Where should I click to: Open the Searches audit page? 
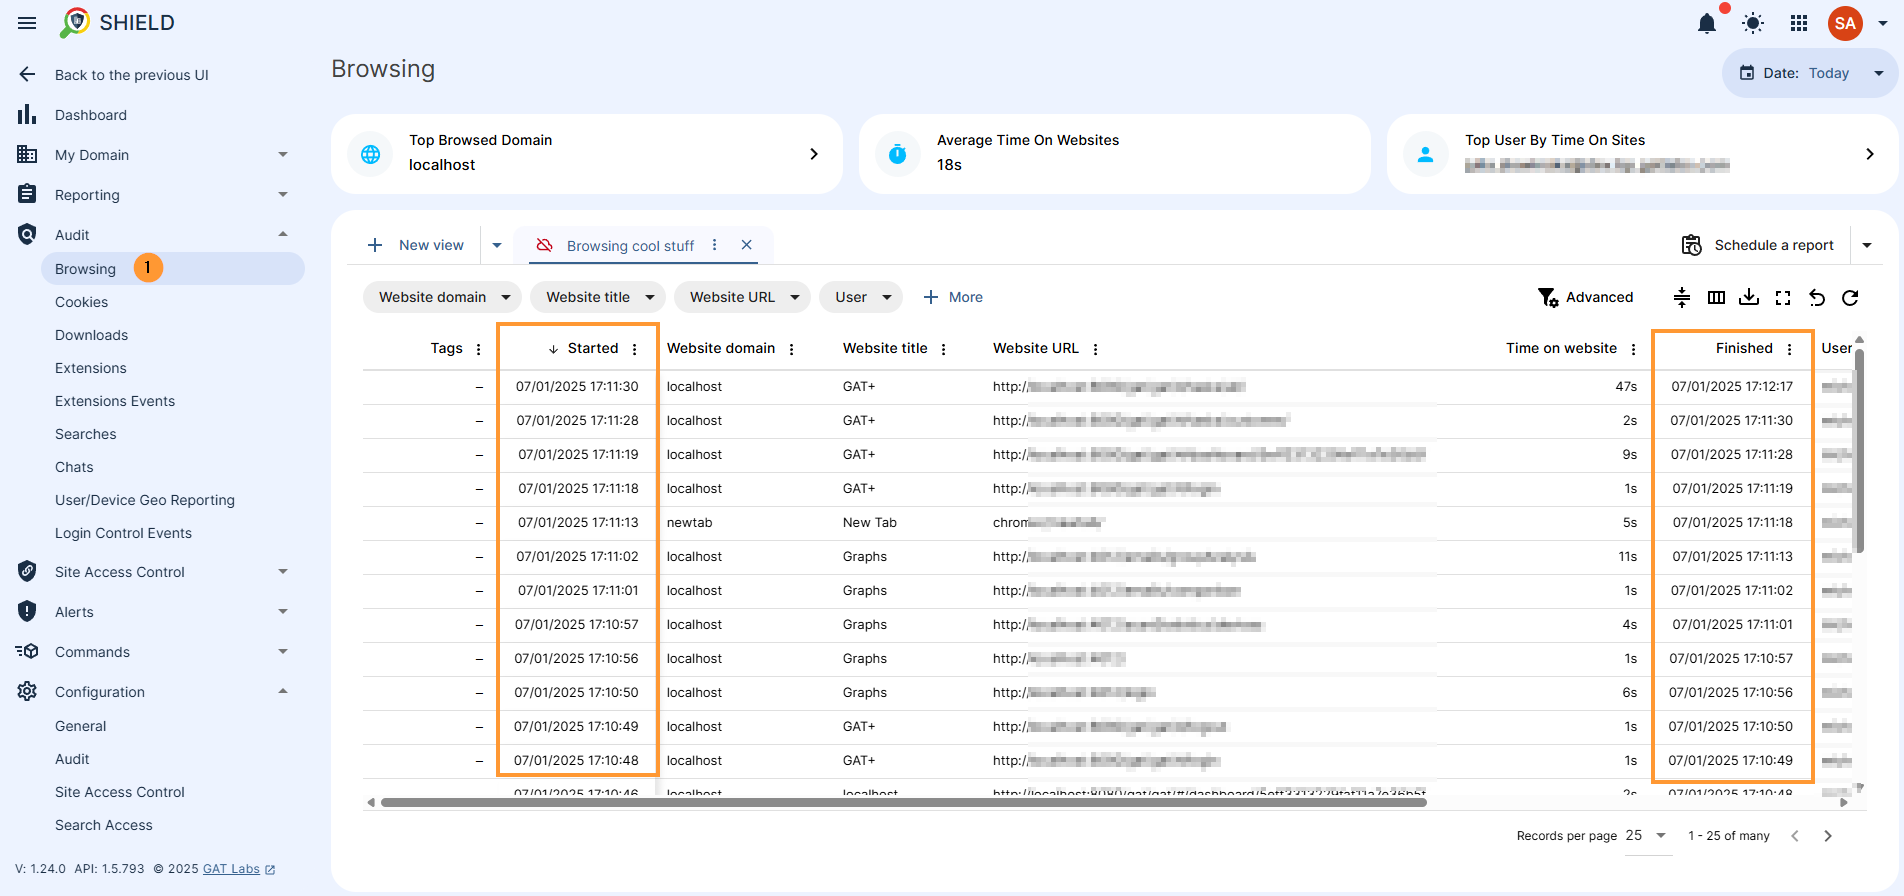85,434
